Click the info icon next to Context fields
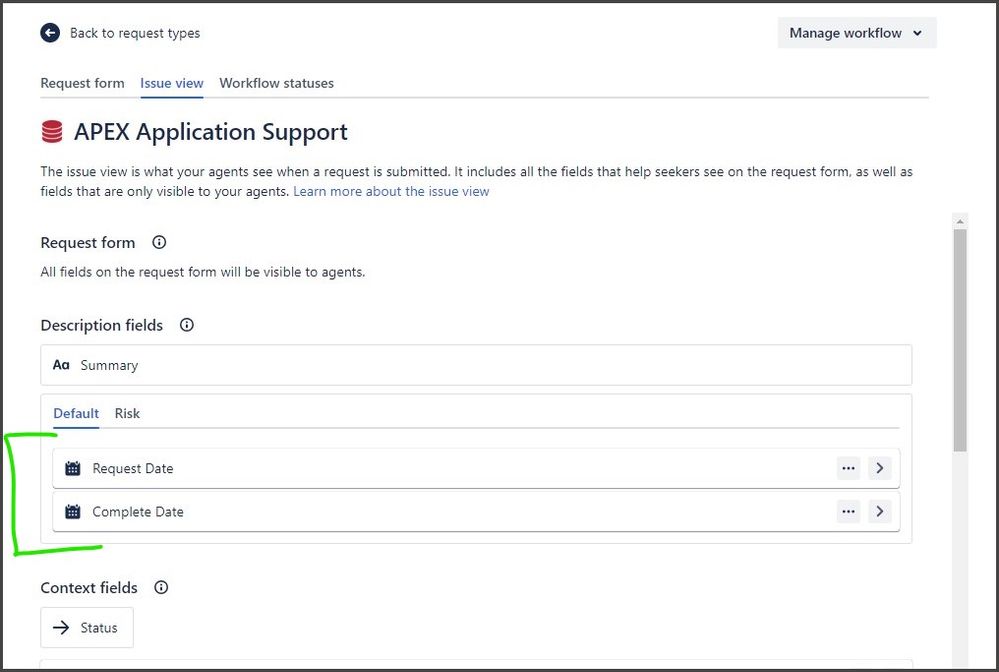Screen dimensions: 999x672 (160, 587)
